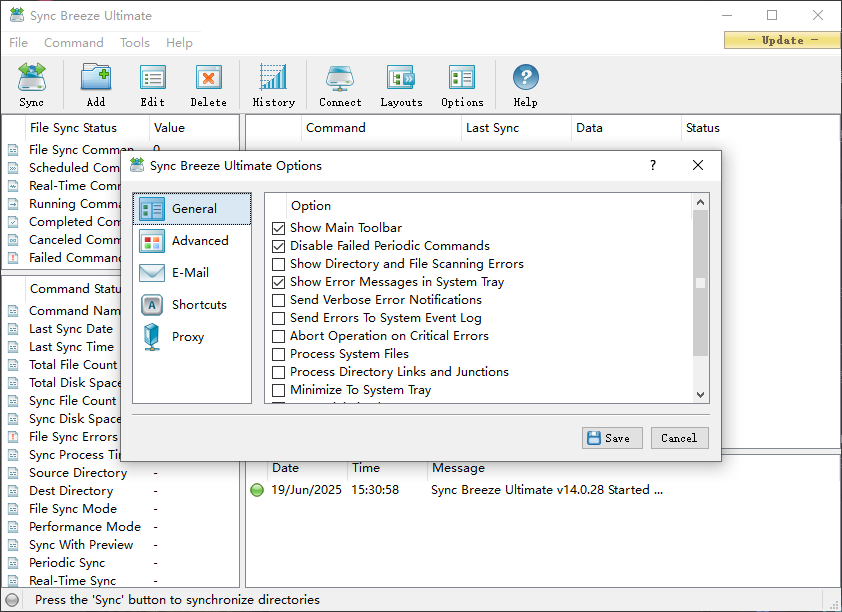Click the '15:30:58' time cell
Viewport: 842px width, 612px height.
pos(375,490)
